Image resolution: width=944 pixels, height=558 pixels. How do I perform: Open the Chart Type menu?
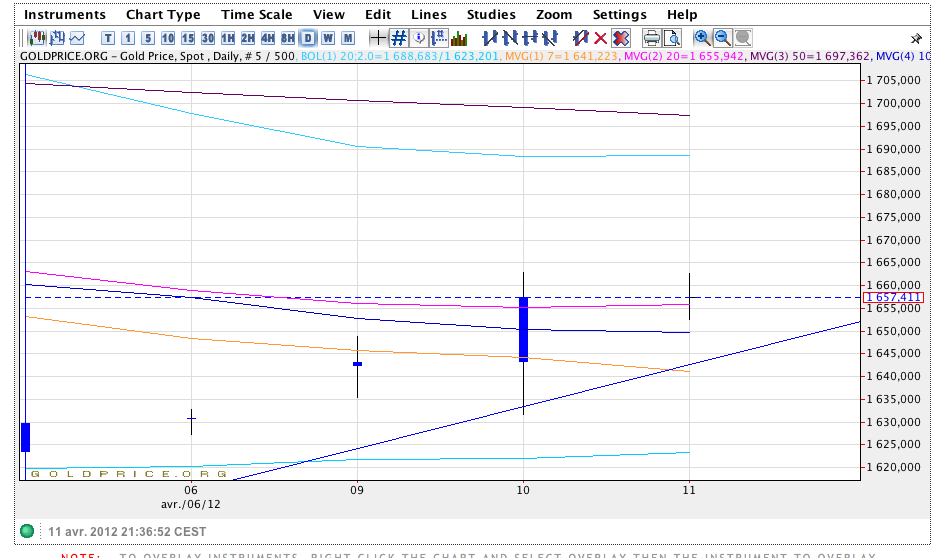tap(163, 15)
